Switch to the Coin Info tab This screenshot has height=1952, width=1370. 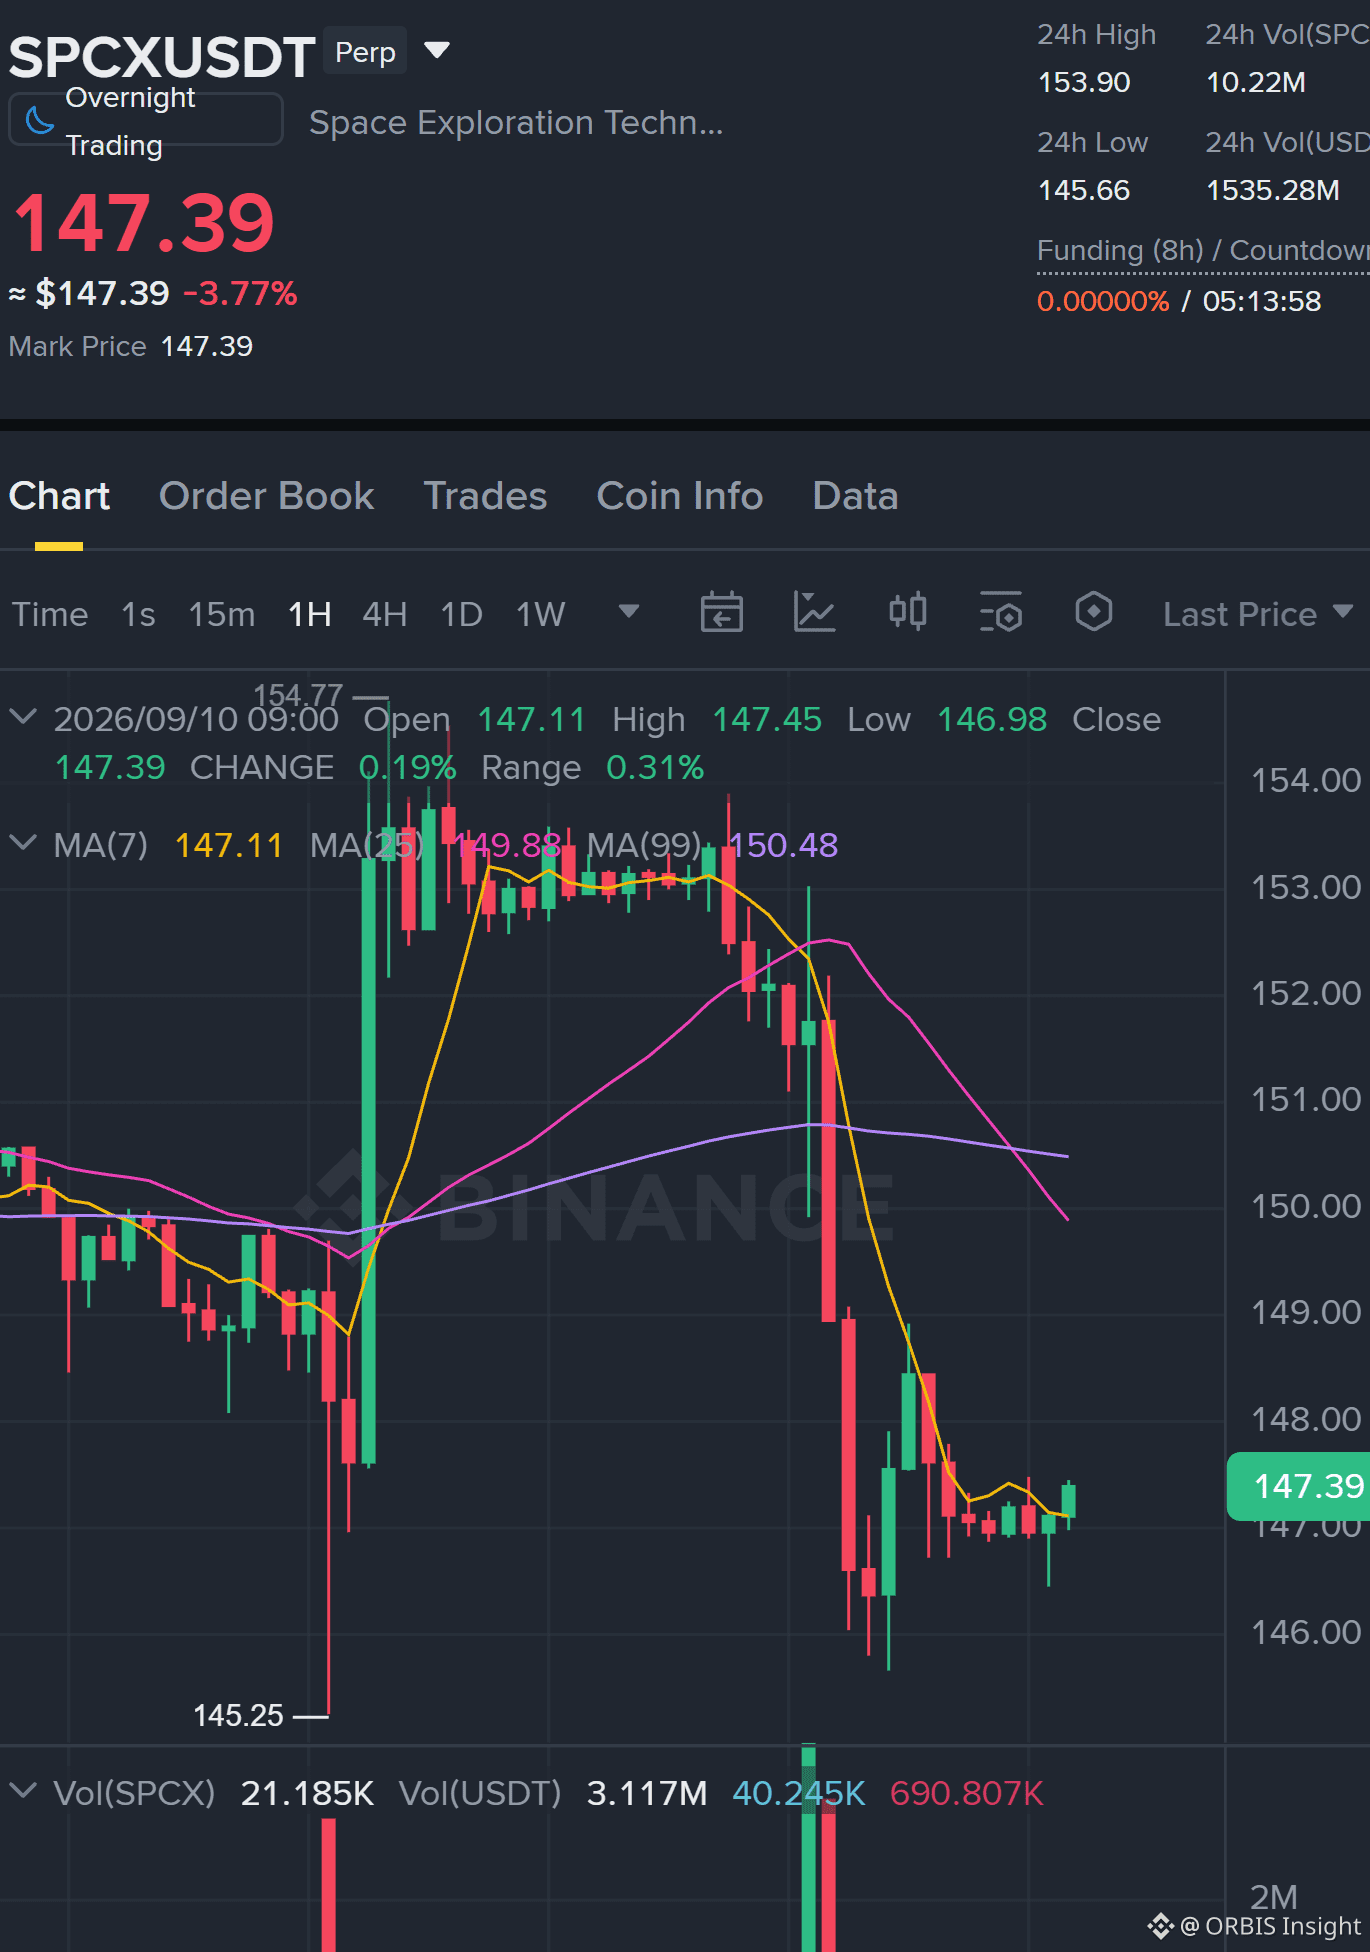click(x=679, y=496)
